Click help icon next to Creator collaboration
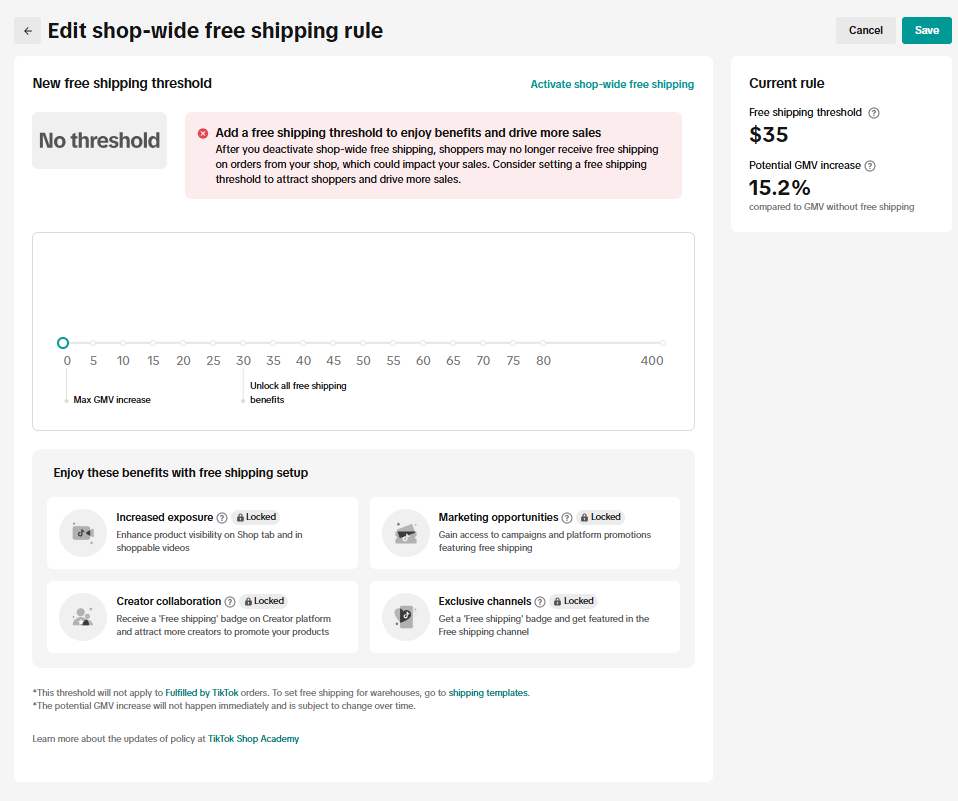 [230, 602]
